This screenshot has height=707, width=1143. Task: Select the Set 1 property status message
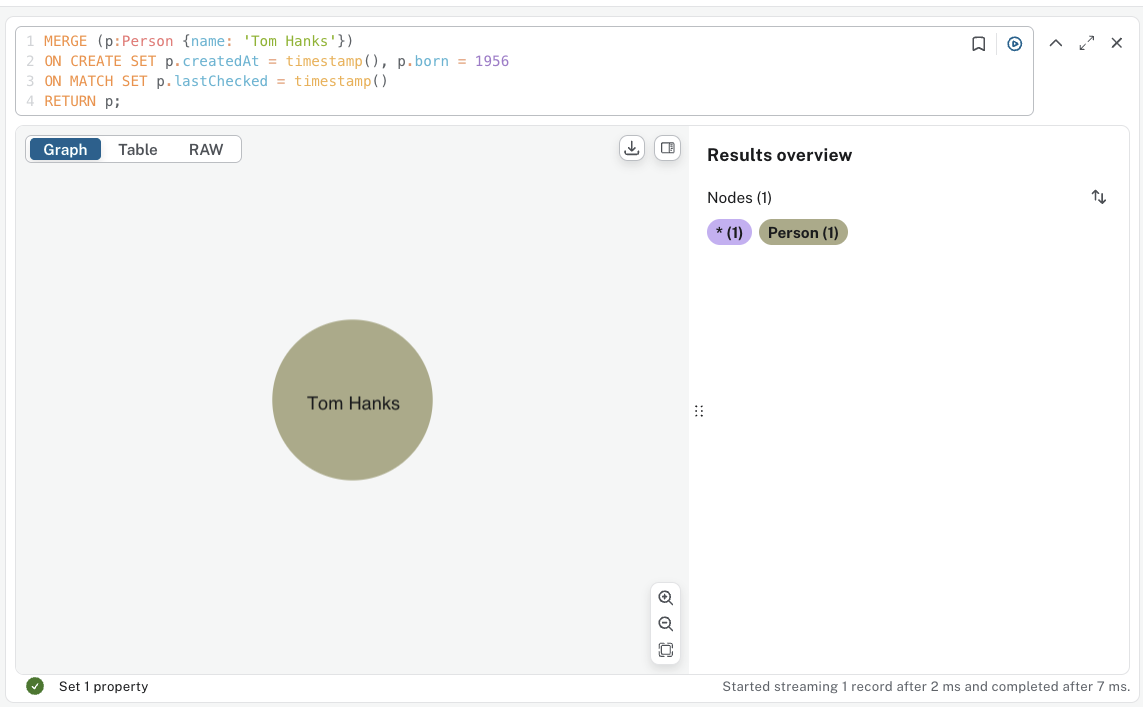click(103, 686)
